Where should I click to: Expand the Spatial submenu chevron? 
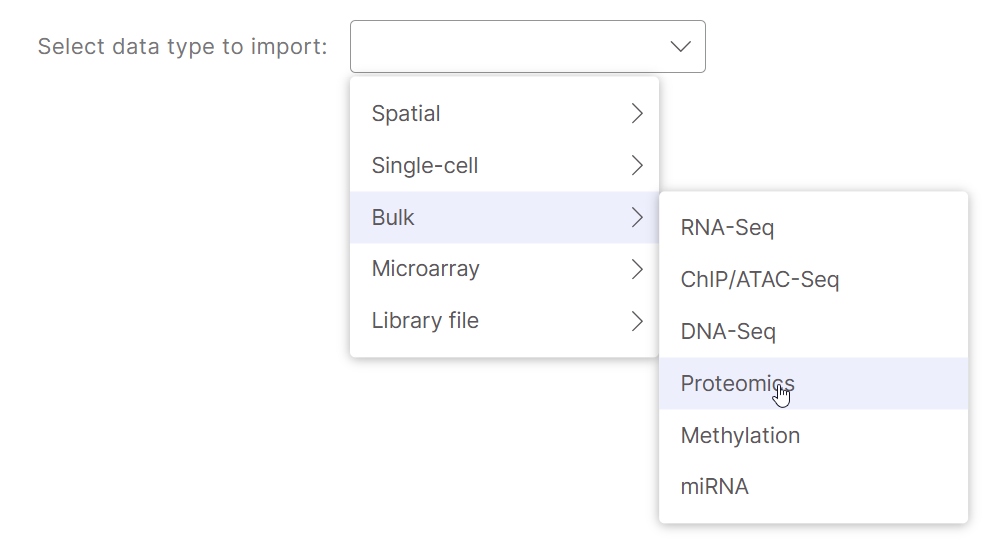click(x=637, y=114)
